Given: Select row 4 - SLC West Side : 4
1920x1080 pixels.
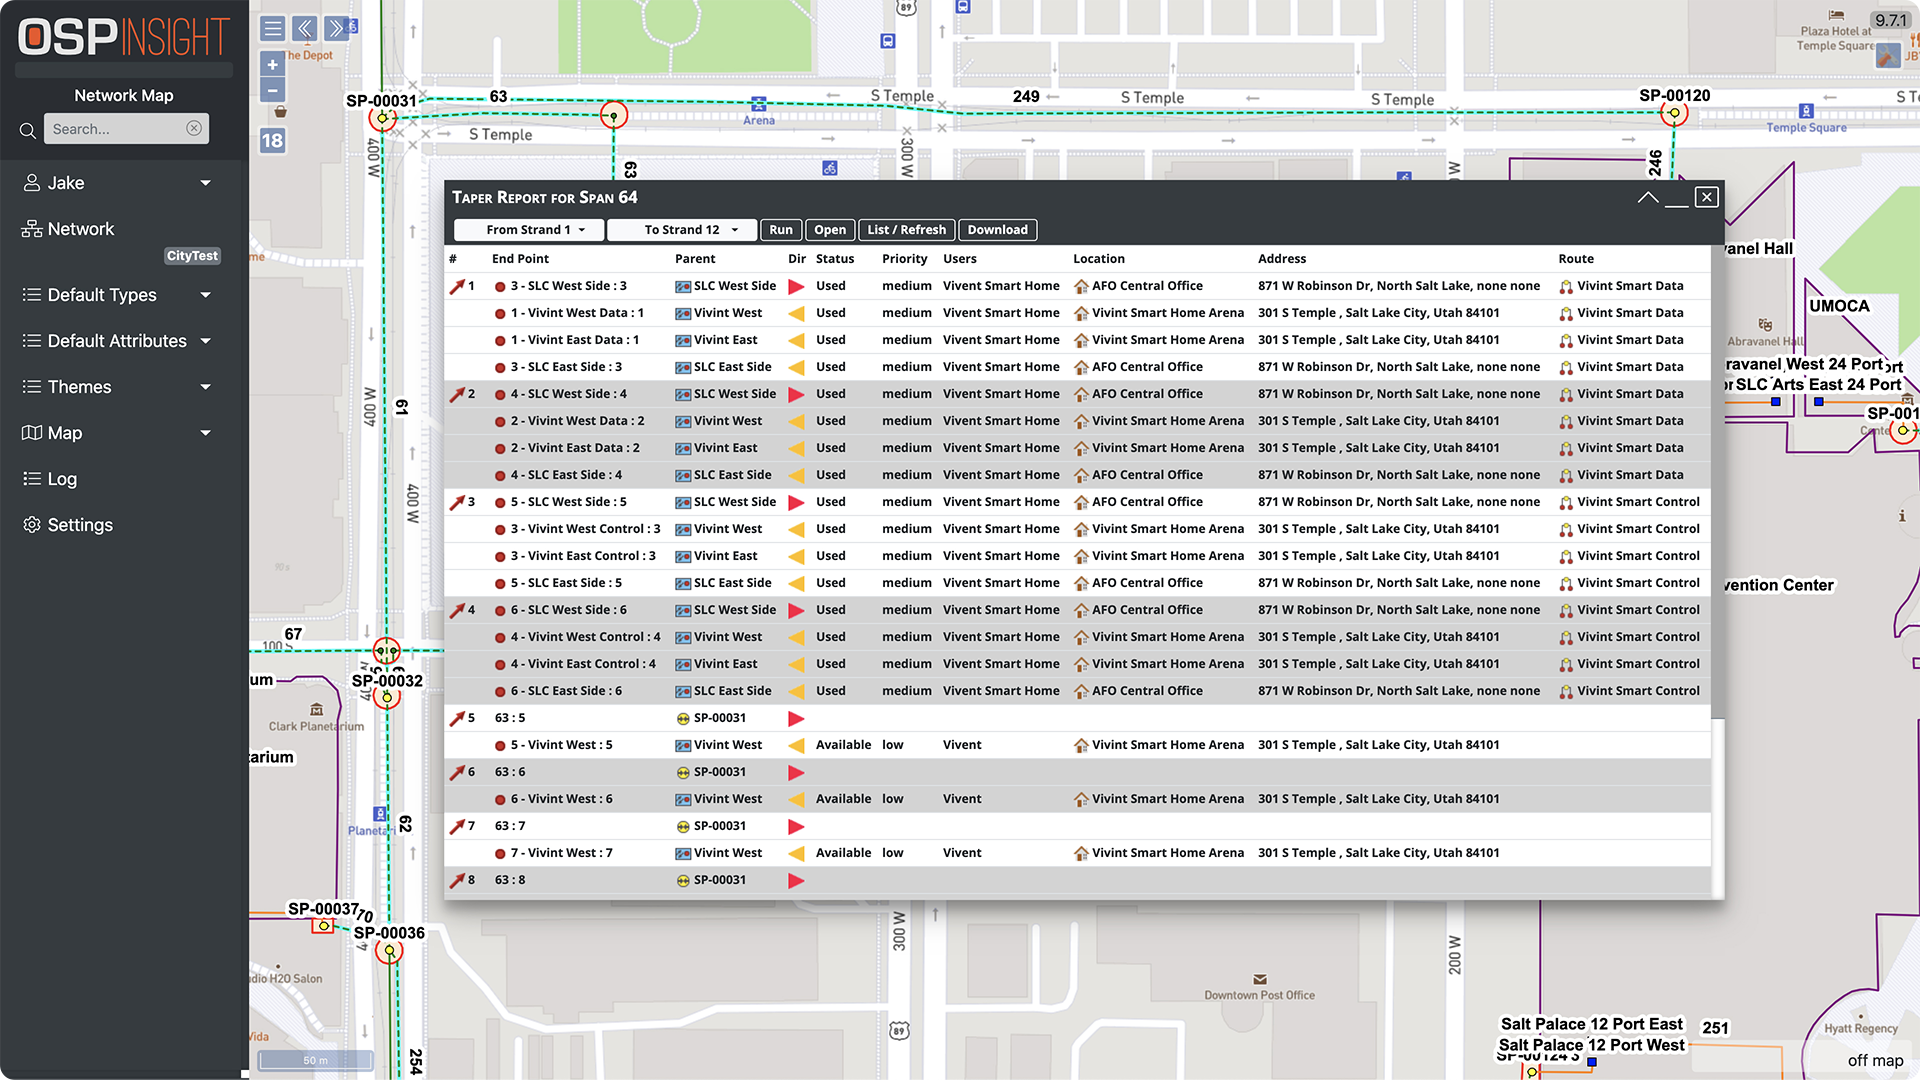Looking at the screenshot, I should pyautogui.click(x=1077, y=394).
